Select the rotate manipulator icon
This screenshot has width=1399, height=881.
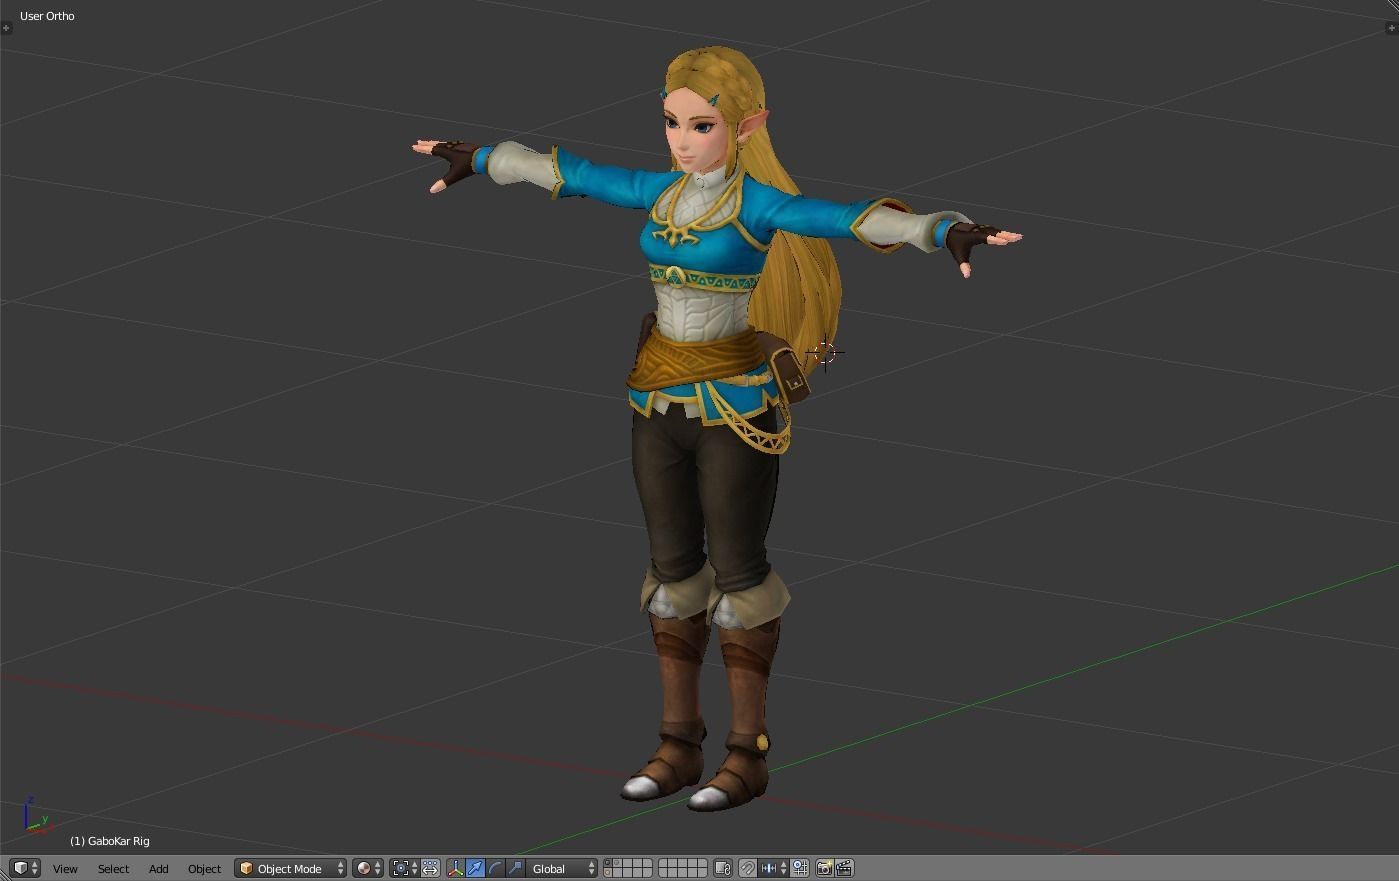pyautogui.click(x=494, y=867)
